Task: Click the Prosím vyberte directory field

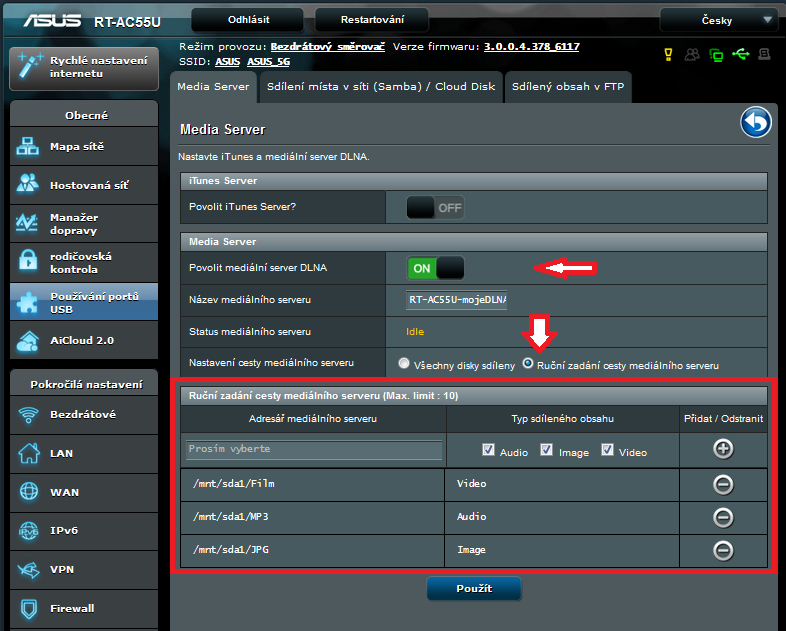Action: 314,450
